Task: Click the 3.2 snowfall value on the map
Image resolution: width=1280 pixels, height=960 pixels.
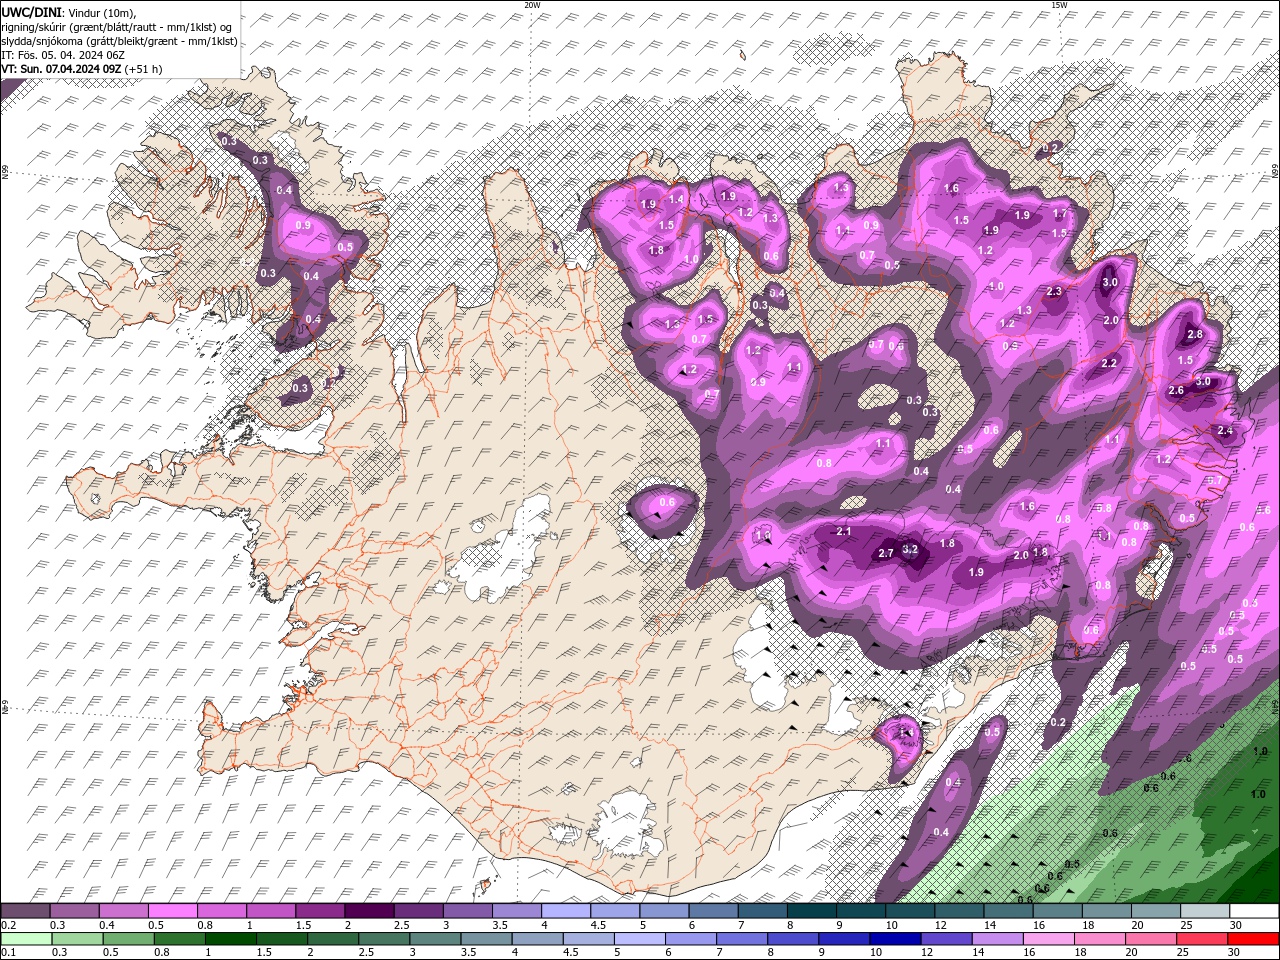Action: [x=910, y=549]
